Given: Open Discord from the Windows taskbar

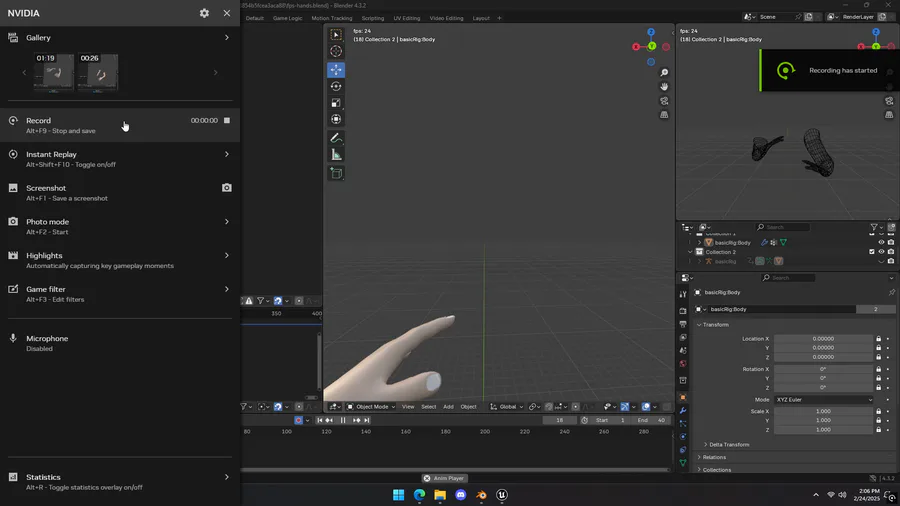Looking at the screenshot, I should click(x=460, y=495).
